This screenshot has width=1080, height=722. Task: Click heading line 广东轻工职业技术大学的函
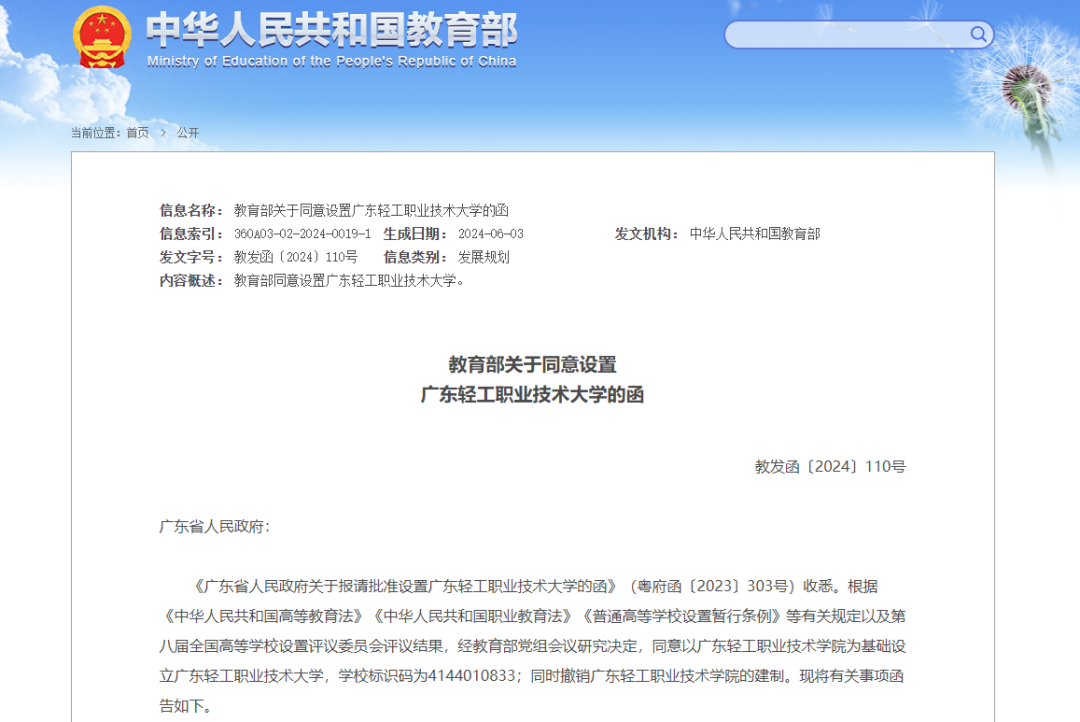(x=532, y=395)
